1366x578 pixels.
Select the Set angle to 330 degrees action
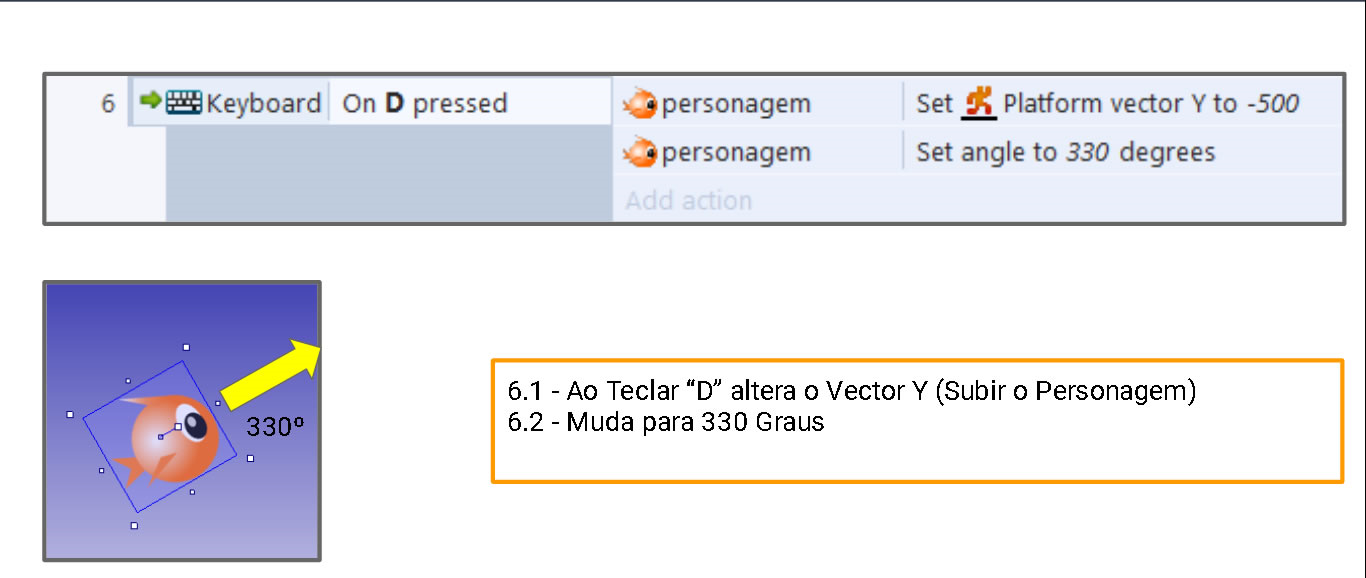(x=1066, y=152)
